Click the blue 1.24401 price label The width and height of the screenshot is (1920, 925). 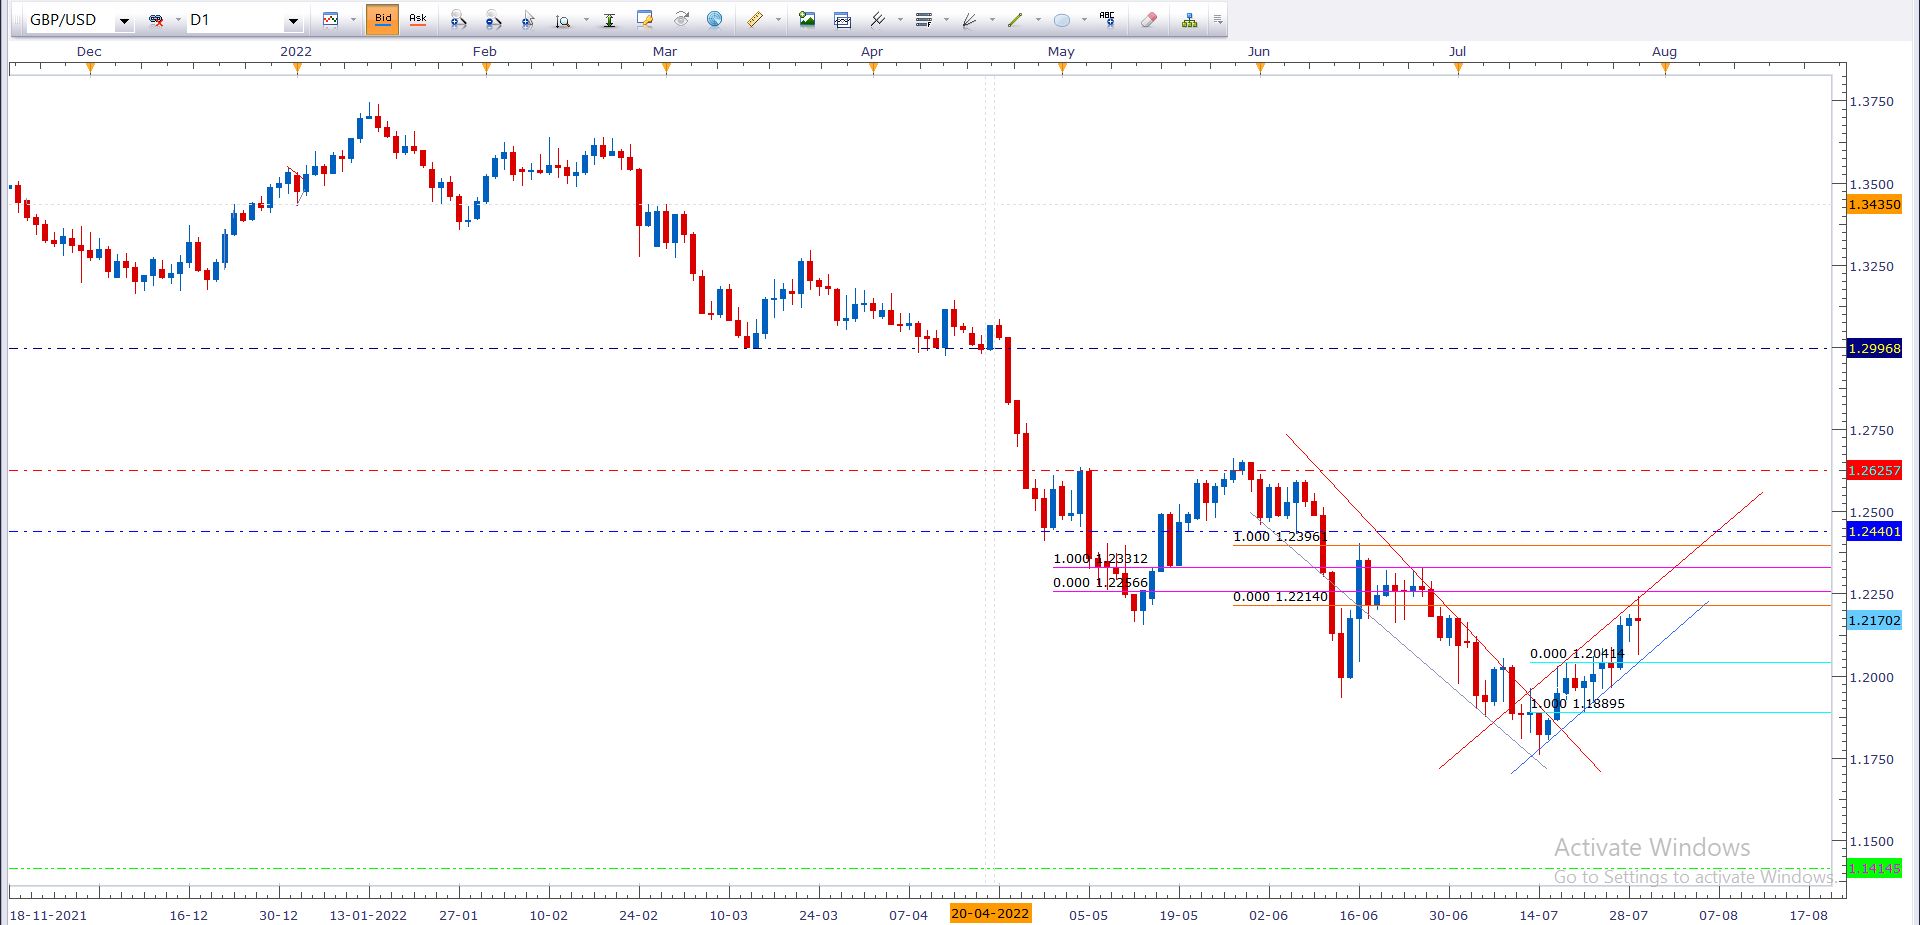point(1874,532)
